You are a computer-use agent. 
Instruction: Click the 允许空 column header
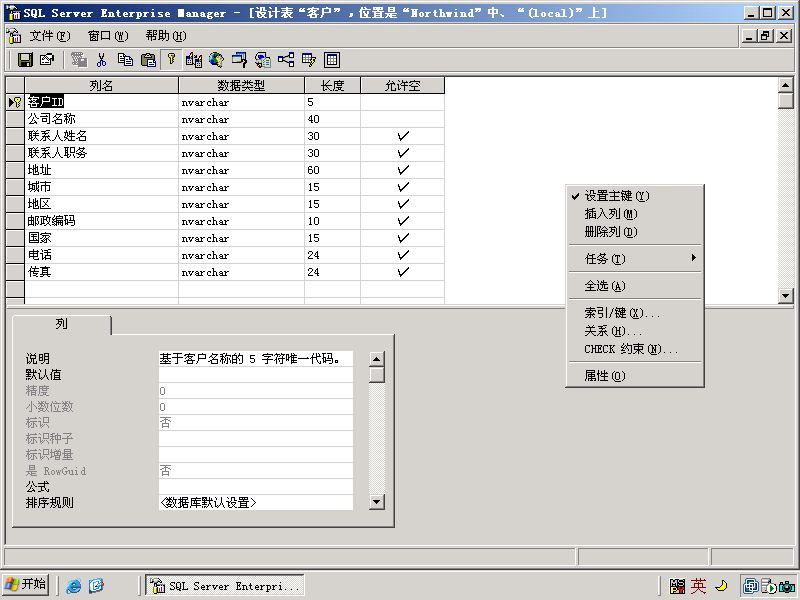pos(403,85)
